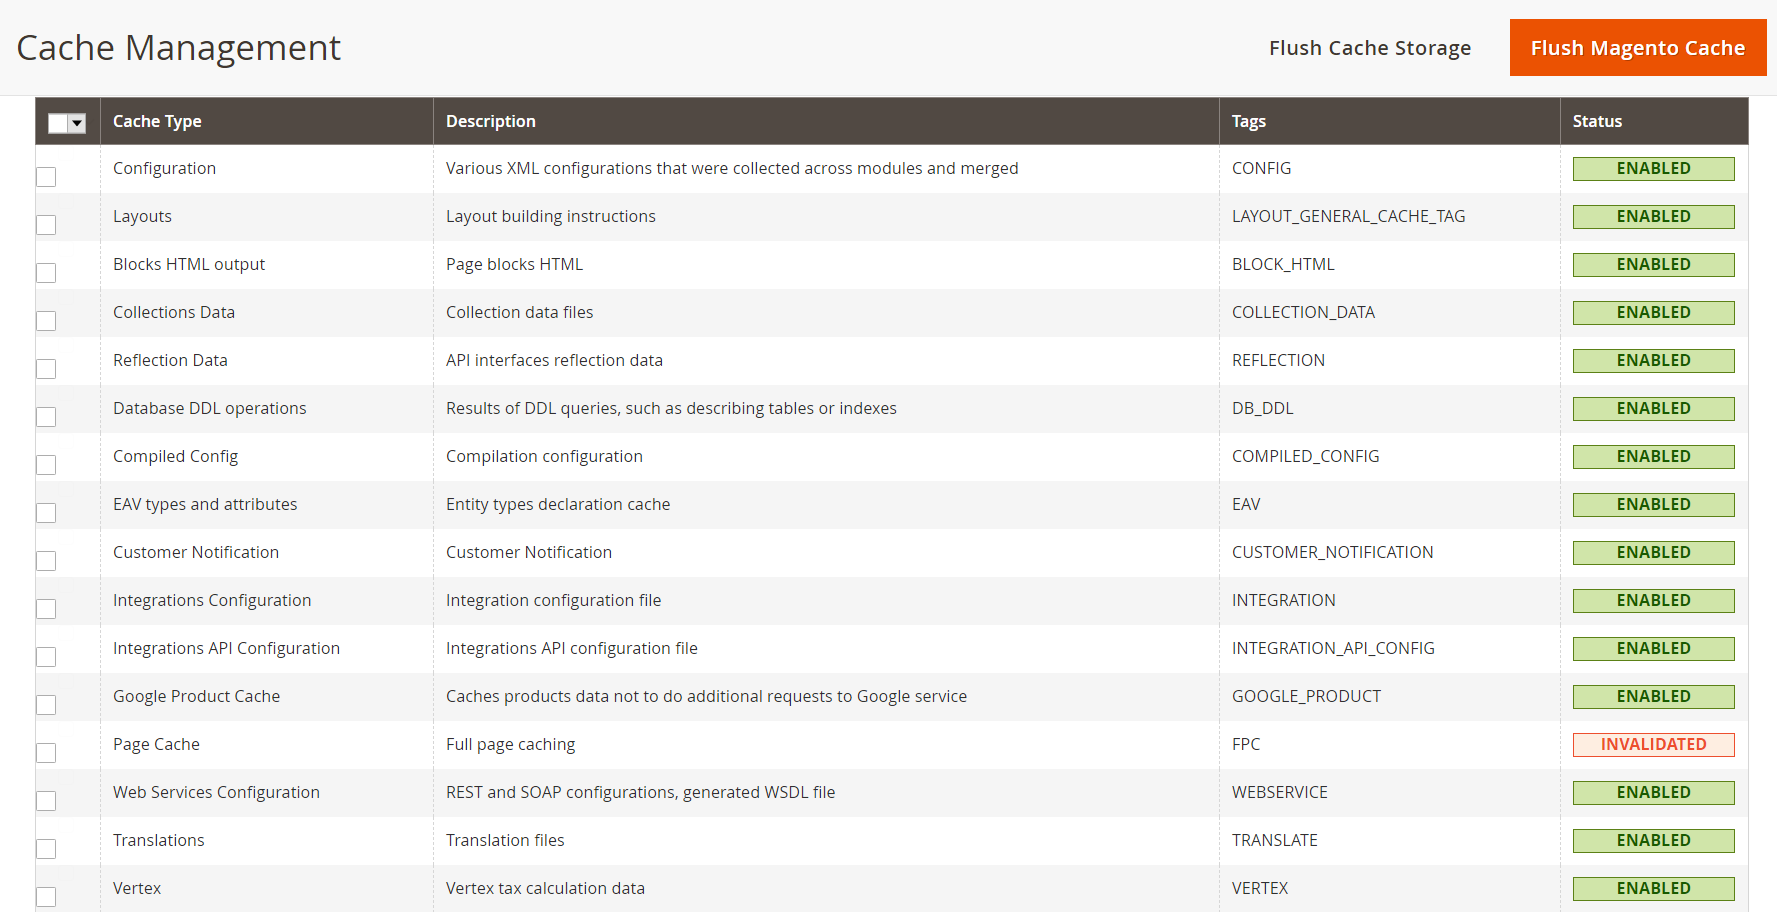
Task: Check the EAV types and attributes checkbox
Action: (x=46, y=513)
